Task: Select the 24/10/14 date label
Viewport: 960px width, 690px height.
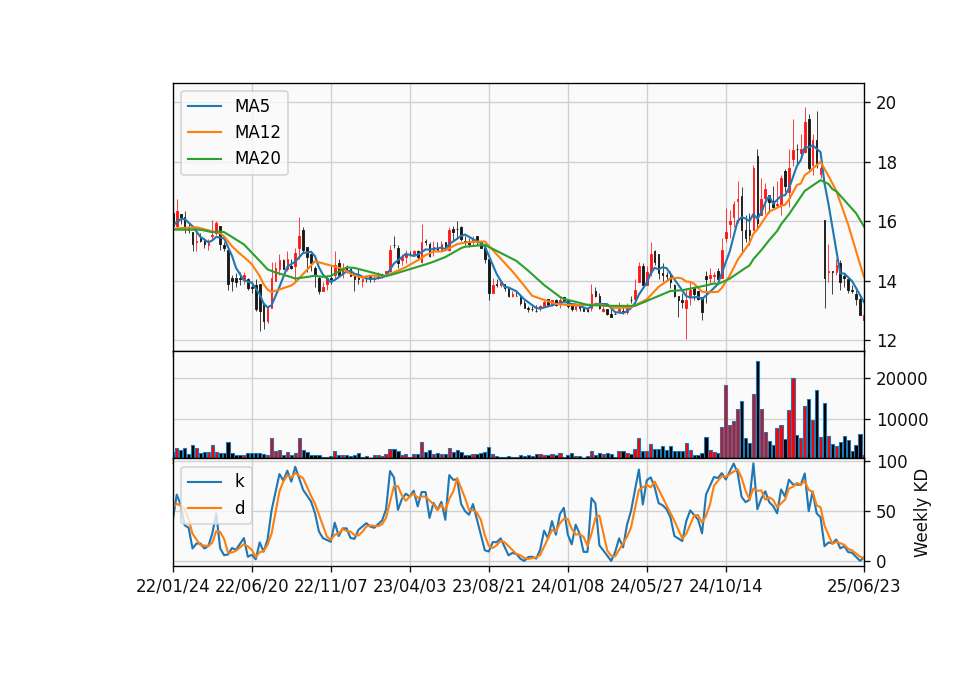Action: 726,586
